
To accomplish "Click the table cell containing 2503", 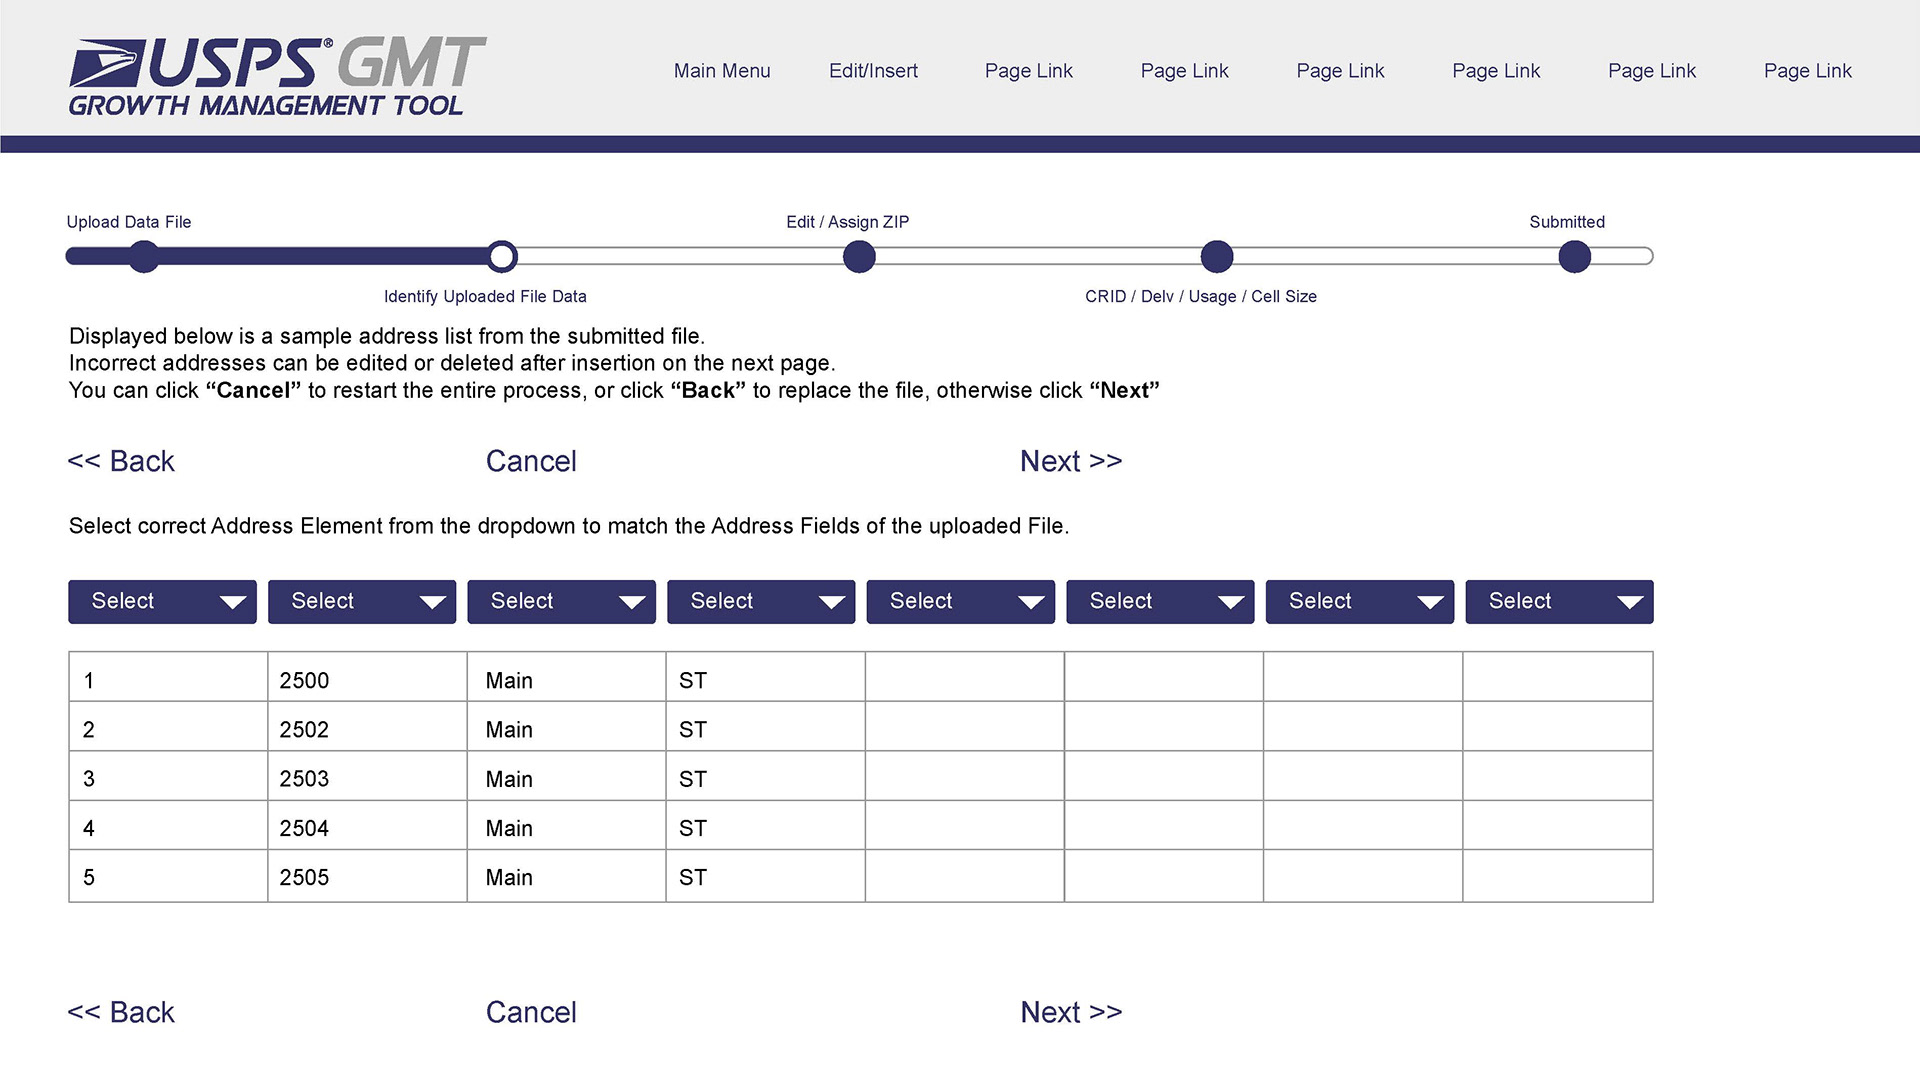I will pos(366,778).
